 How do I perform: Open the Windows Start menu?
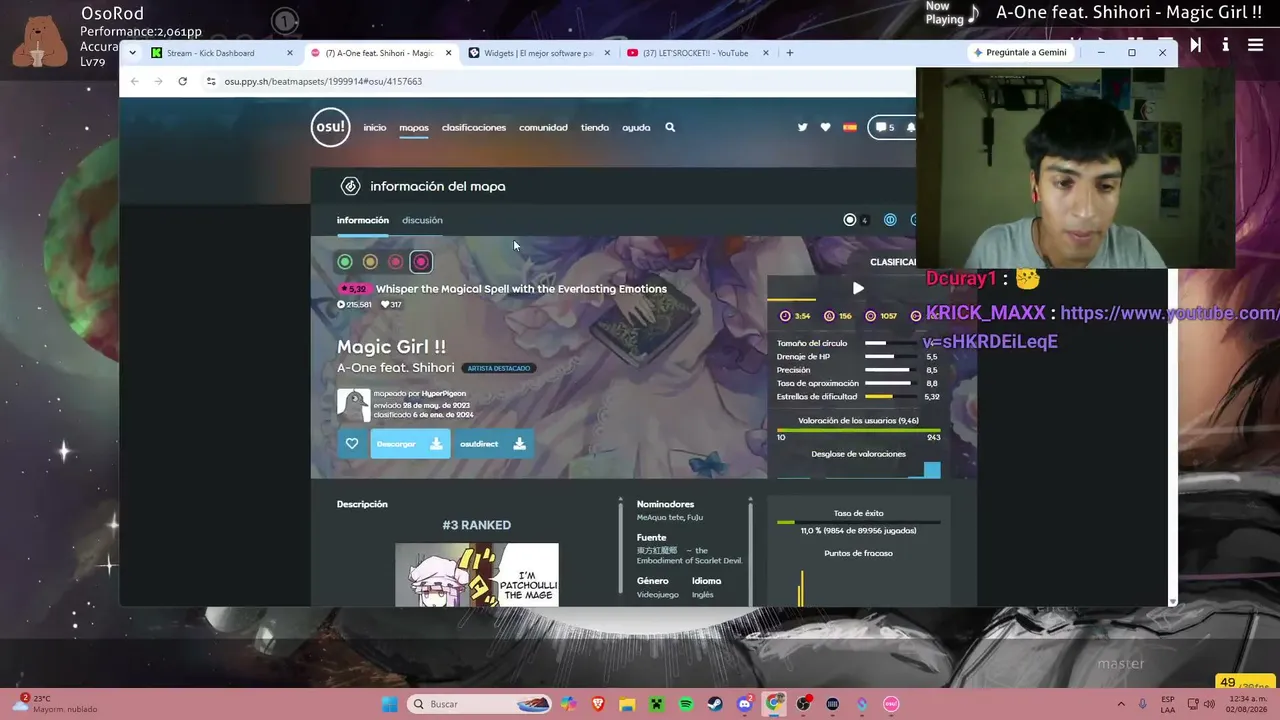pyautogui.click(x=390, y=704)
